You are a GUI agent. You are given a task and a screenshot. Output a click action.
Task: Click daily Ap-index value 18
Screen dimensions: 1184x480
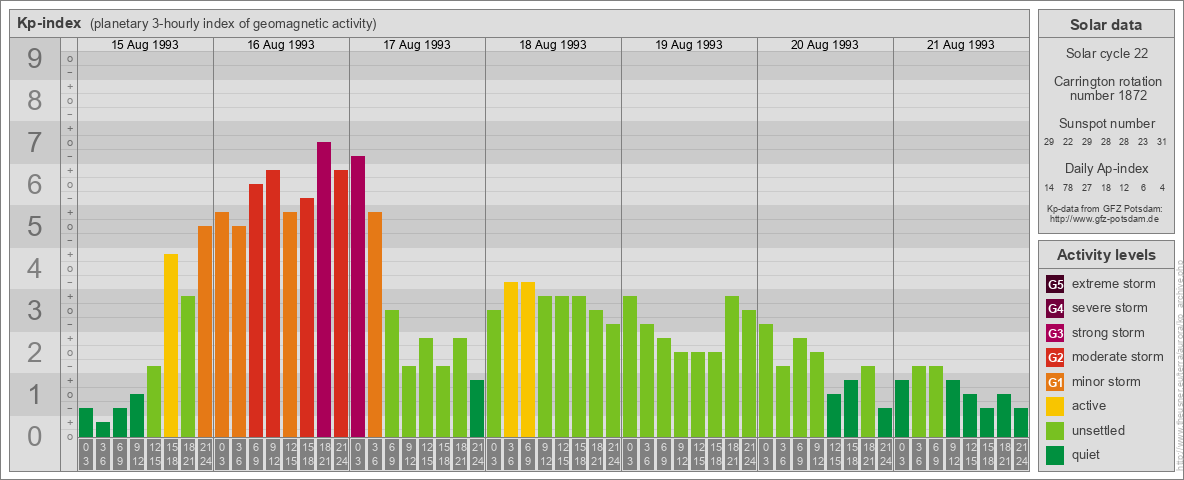click(x=1105, y=187)
